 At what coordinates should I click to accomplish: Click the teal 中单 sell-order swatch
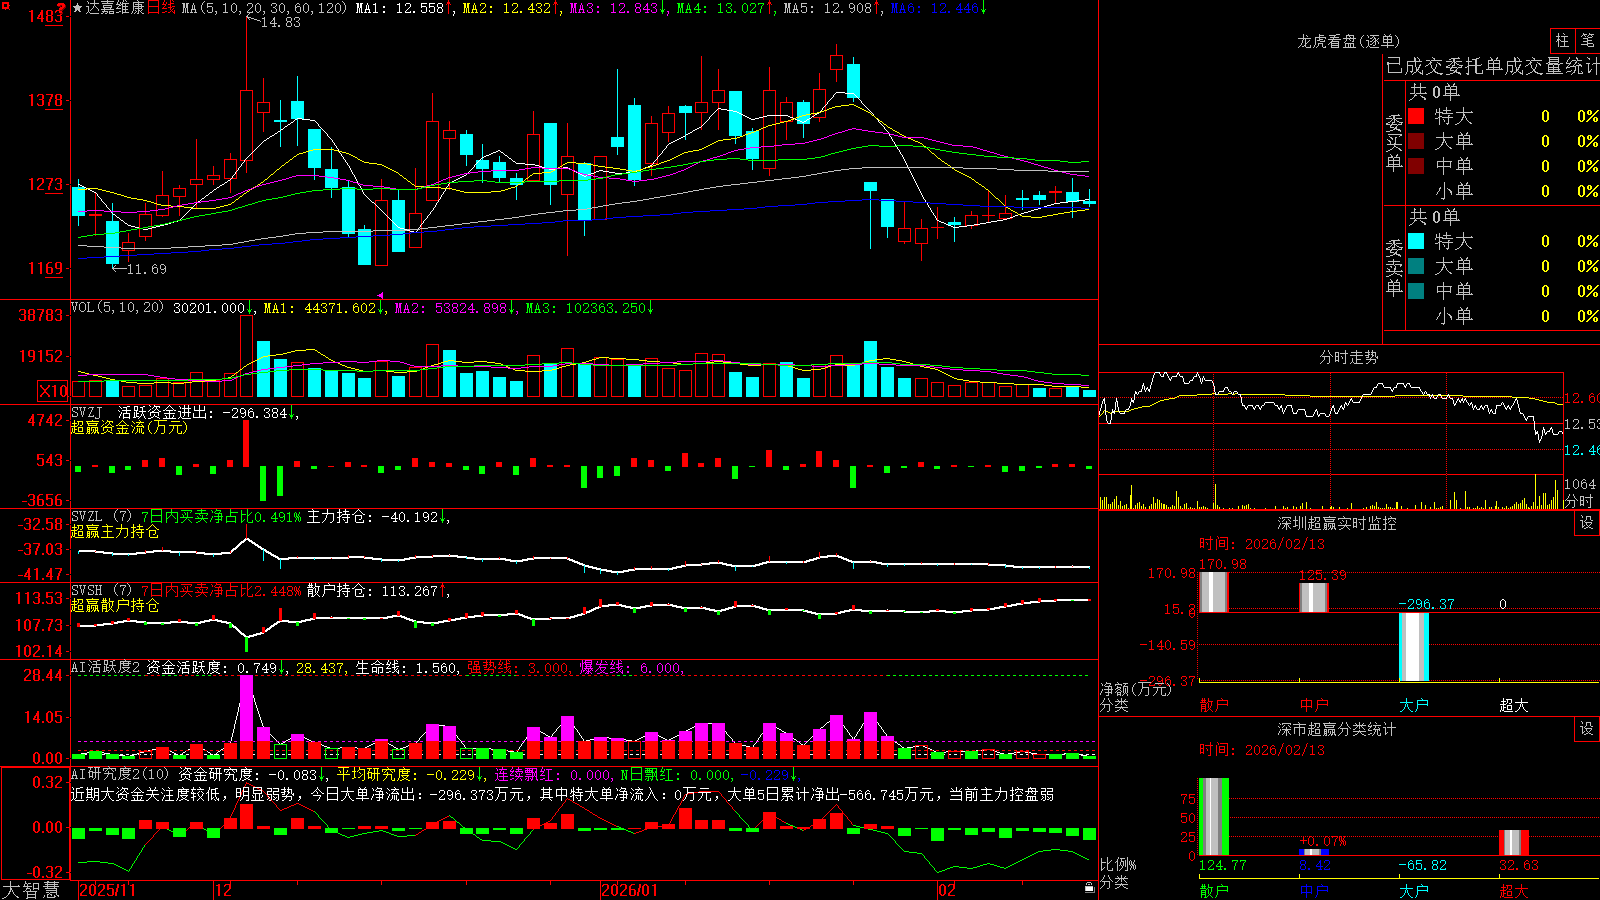point(1416,290)
